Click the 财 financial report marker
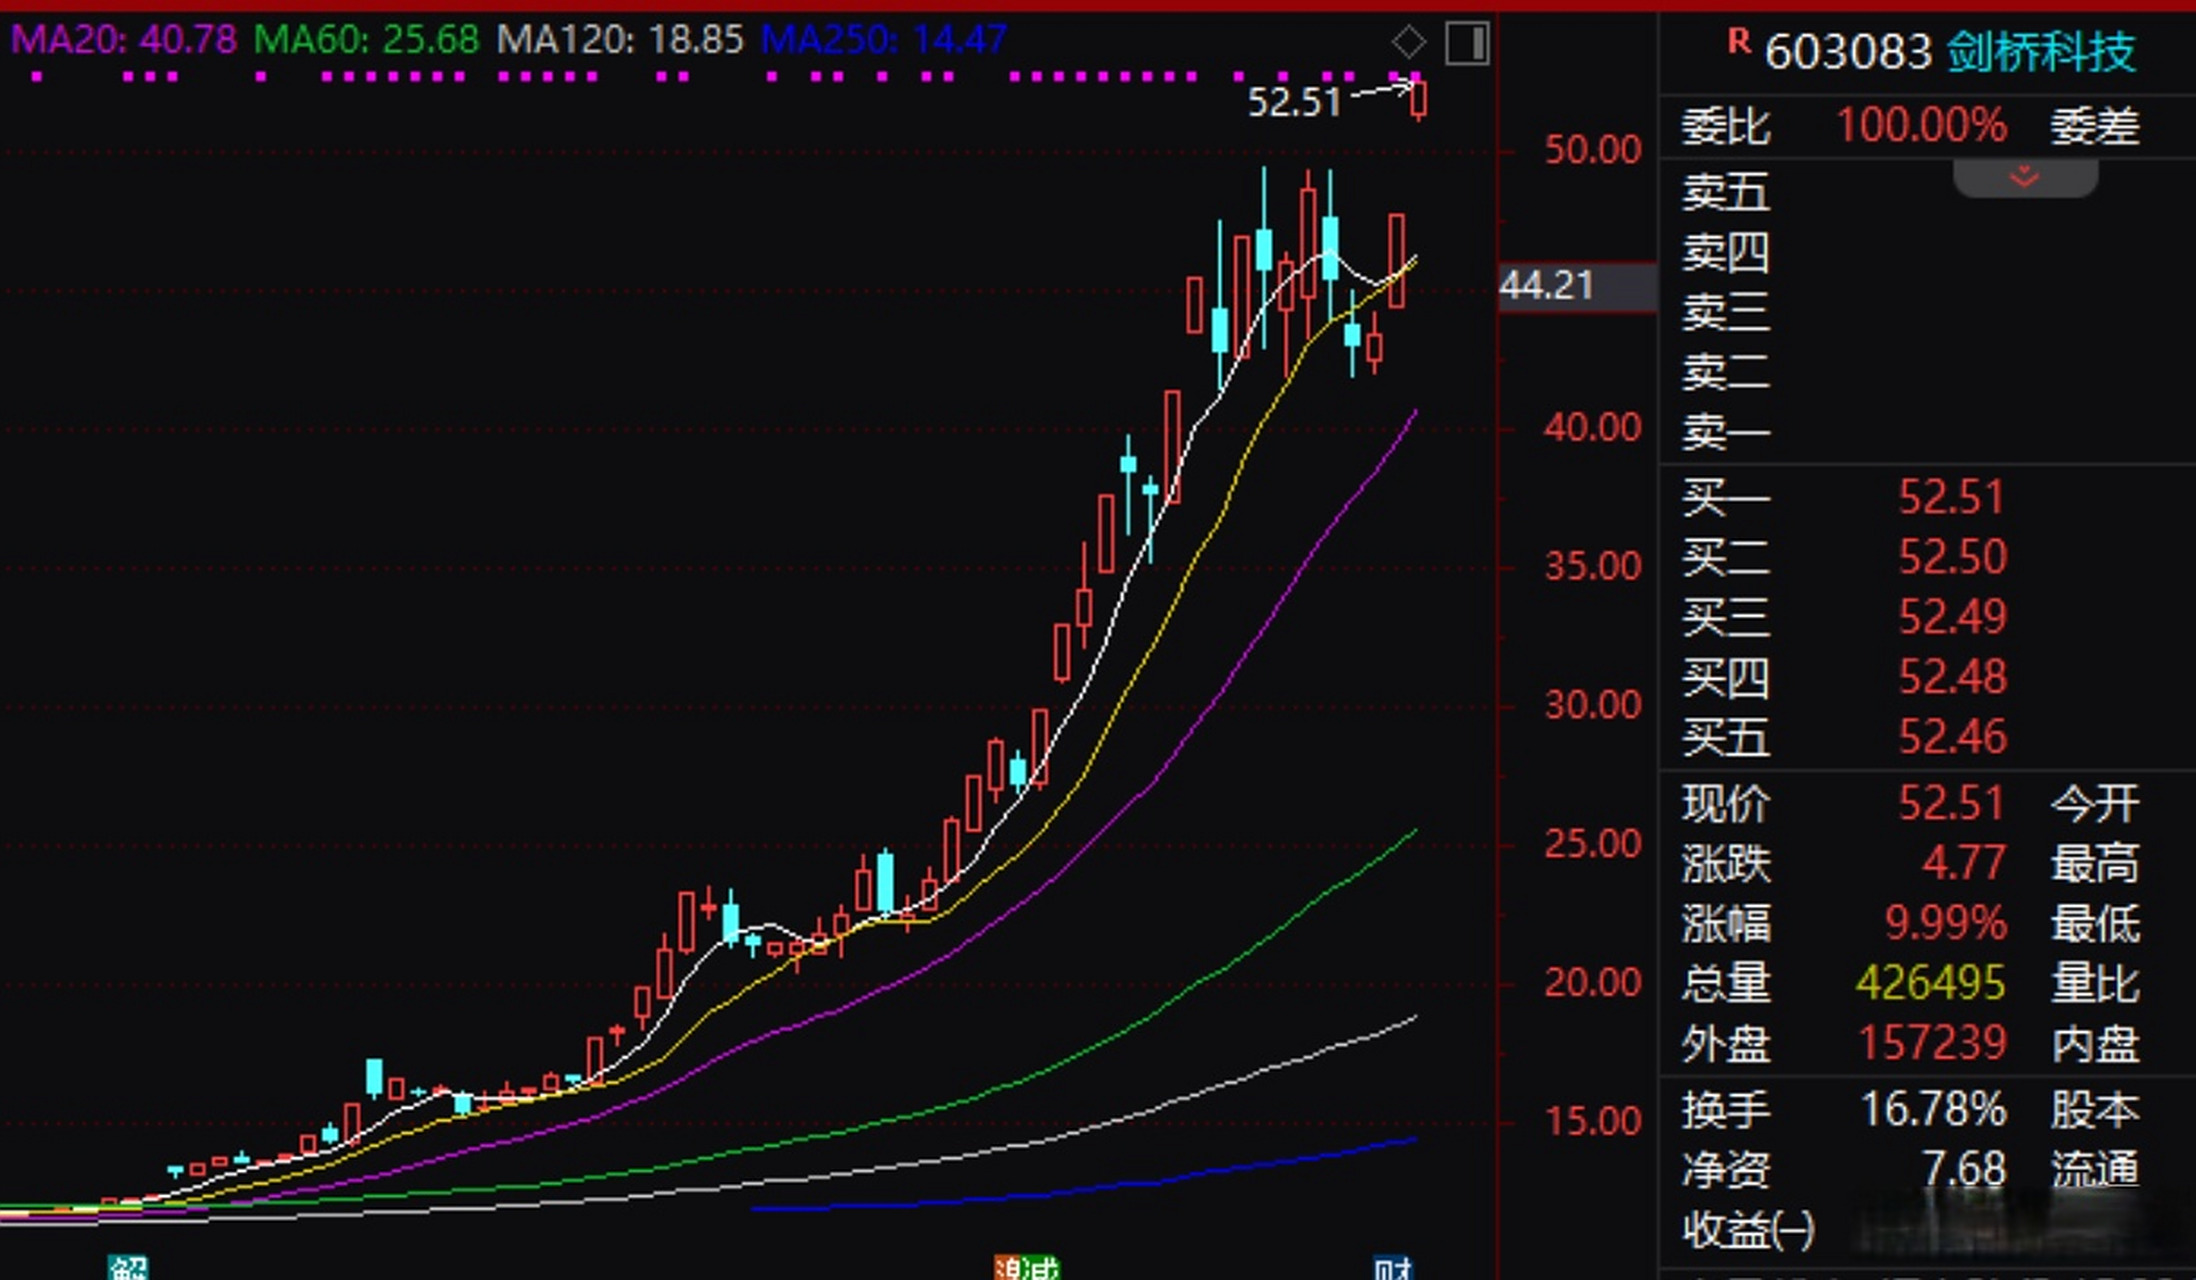2196x1280 pixels. [x=1393, y=1268]
